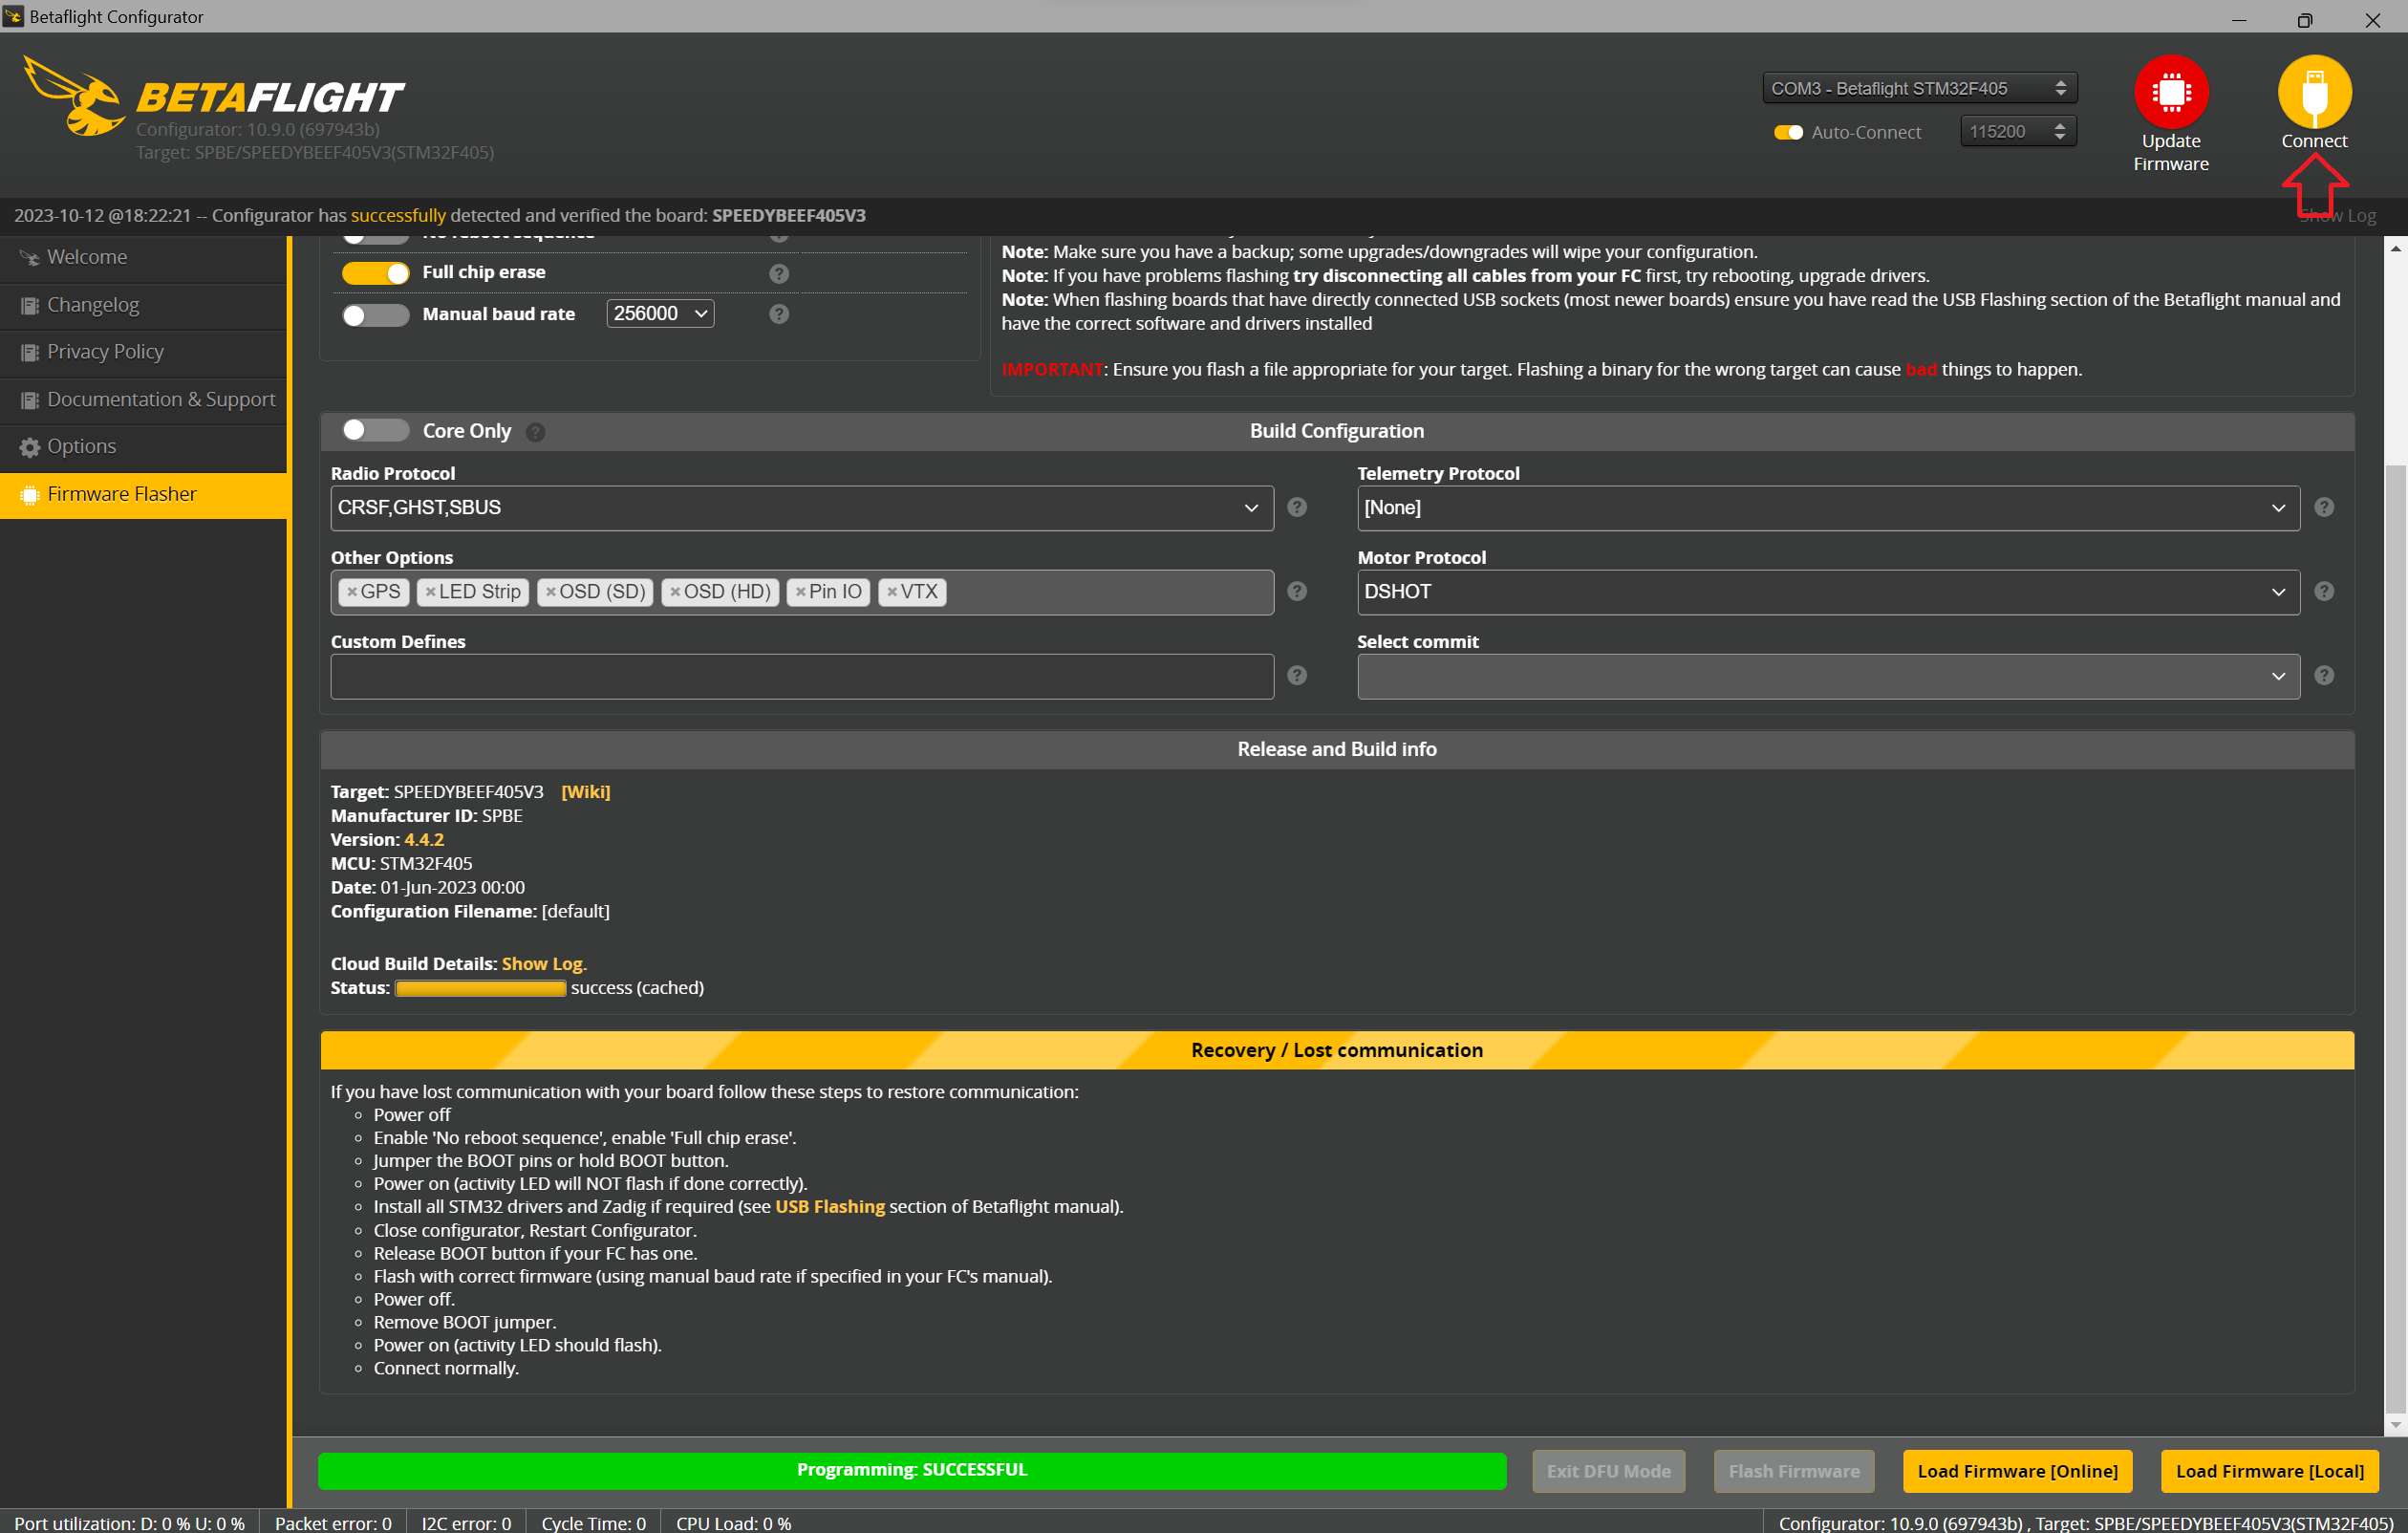2408x1533 pixels.
Task: Open the manual baud rate 256000 dropdown
Action: 659,314
